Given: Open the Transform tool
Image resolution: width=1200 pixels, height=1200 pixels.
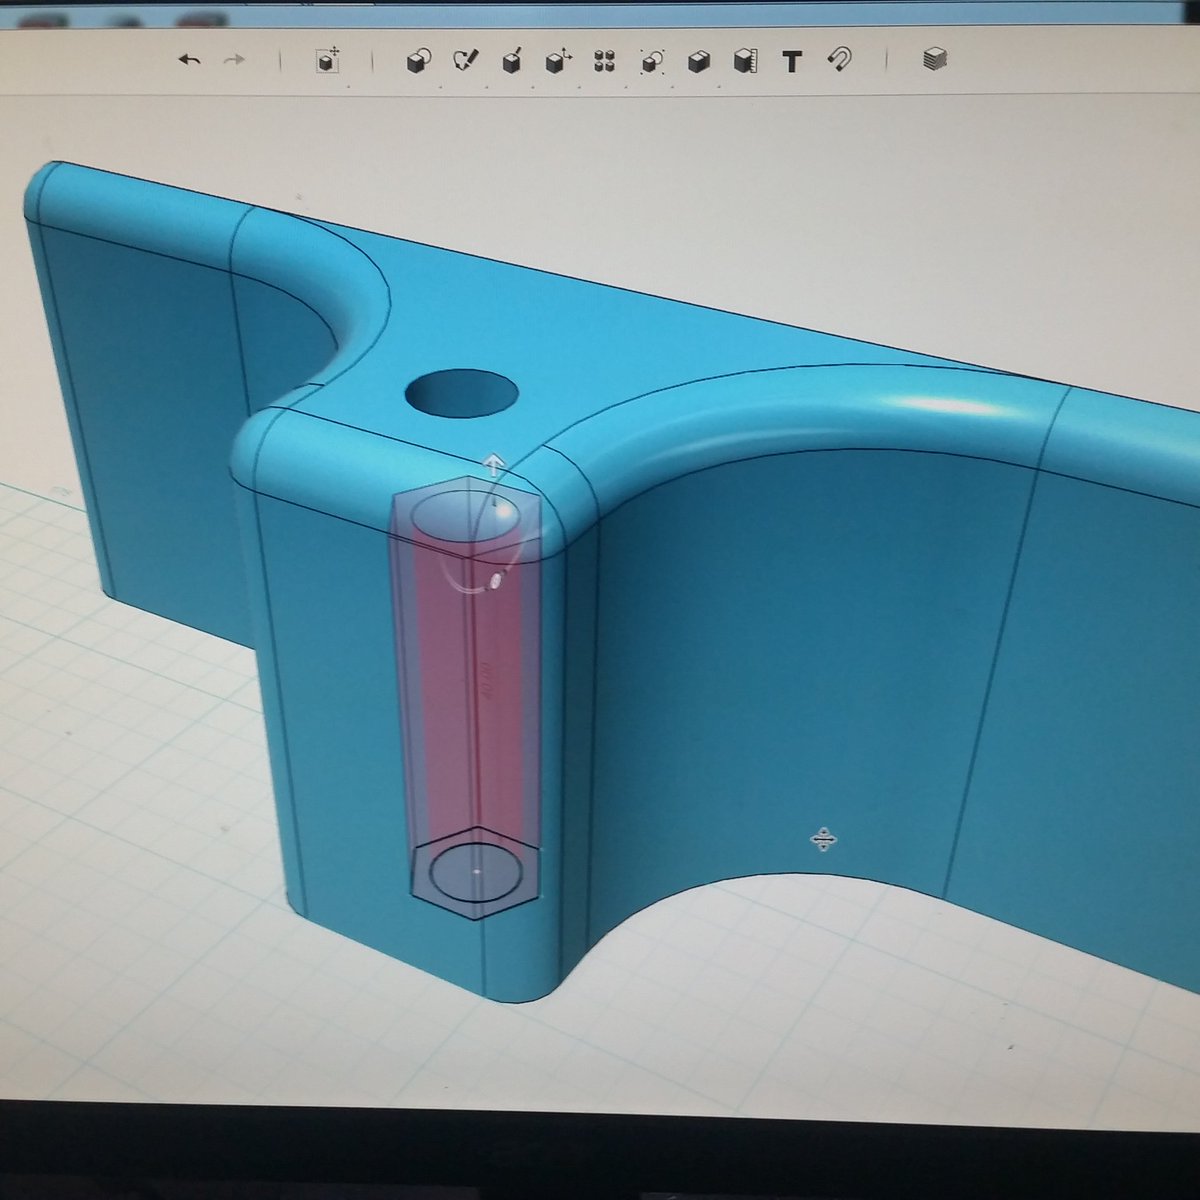Looking at the screenshot, I should click(x=328, y=61).
